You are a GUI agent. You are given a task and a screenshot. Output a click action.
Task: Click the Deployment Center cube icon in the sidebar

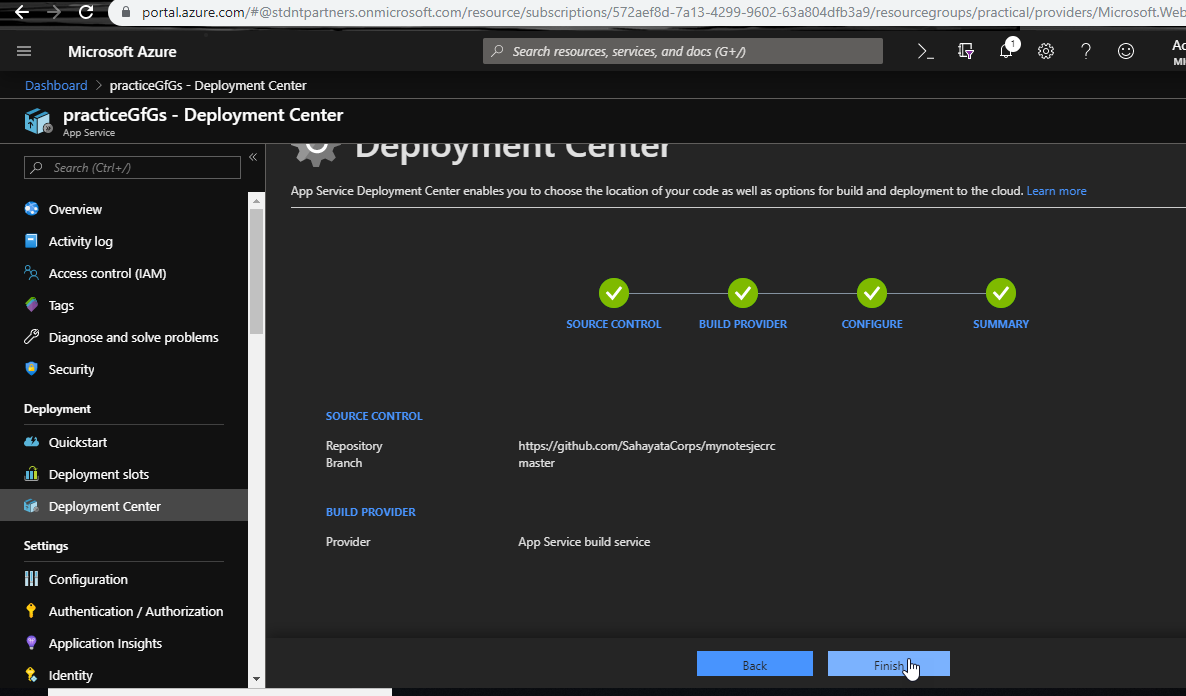click(x=31, y=505)
